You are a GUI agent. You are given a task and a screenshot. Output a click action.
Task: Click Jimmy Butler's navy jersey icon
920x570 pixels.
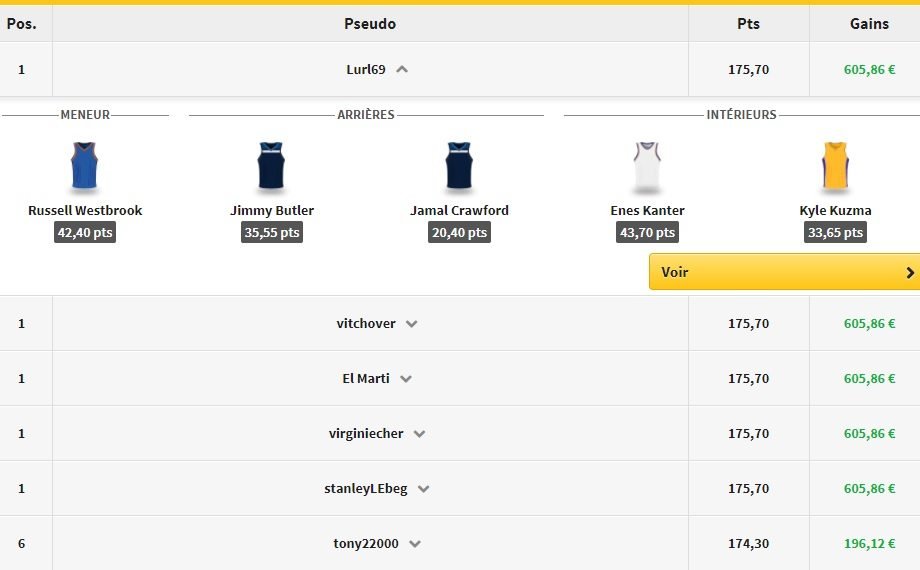pos(272,166)
